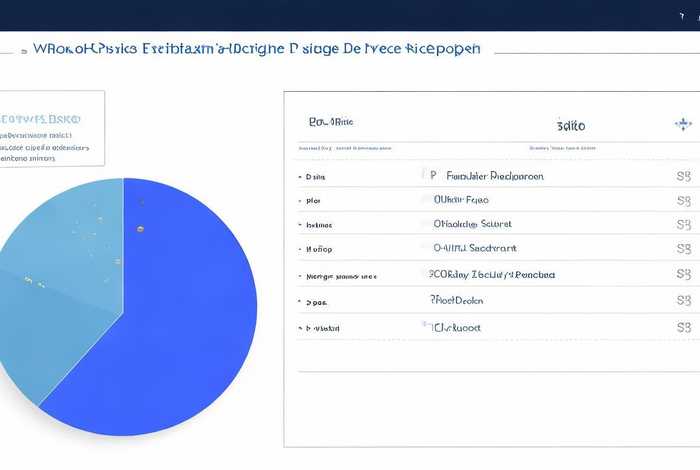Click the S3 icon on Famulaler Piedporoen row
The width and height of the screenshot is (700, 470).
click(x=684, y=175)
